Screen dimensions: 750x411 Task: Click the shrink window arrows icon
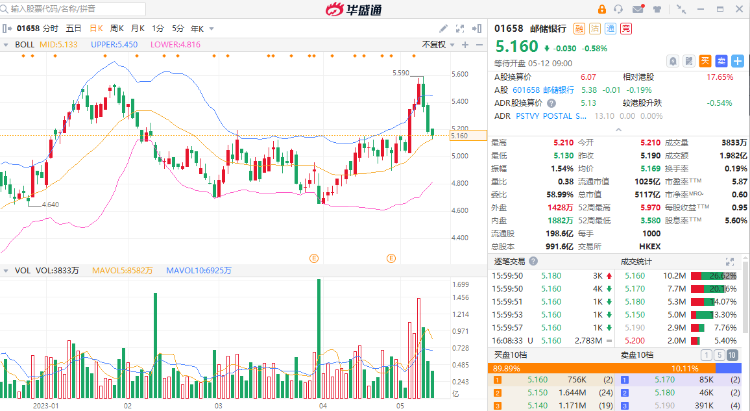pos(681,9)
